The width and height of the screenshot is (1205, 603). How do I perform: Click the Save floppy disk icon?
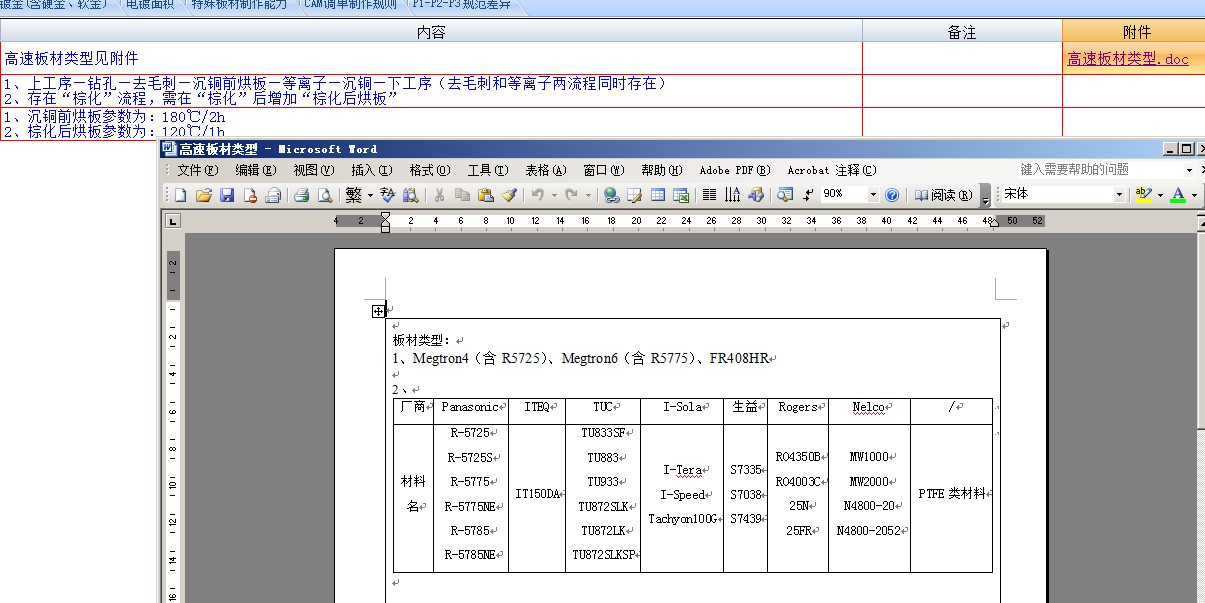click(x=227, y=195)
